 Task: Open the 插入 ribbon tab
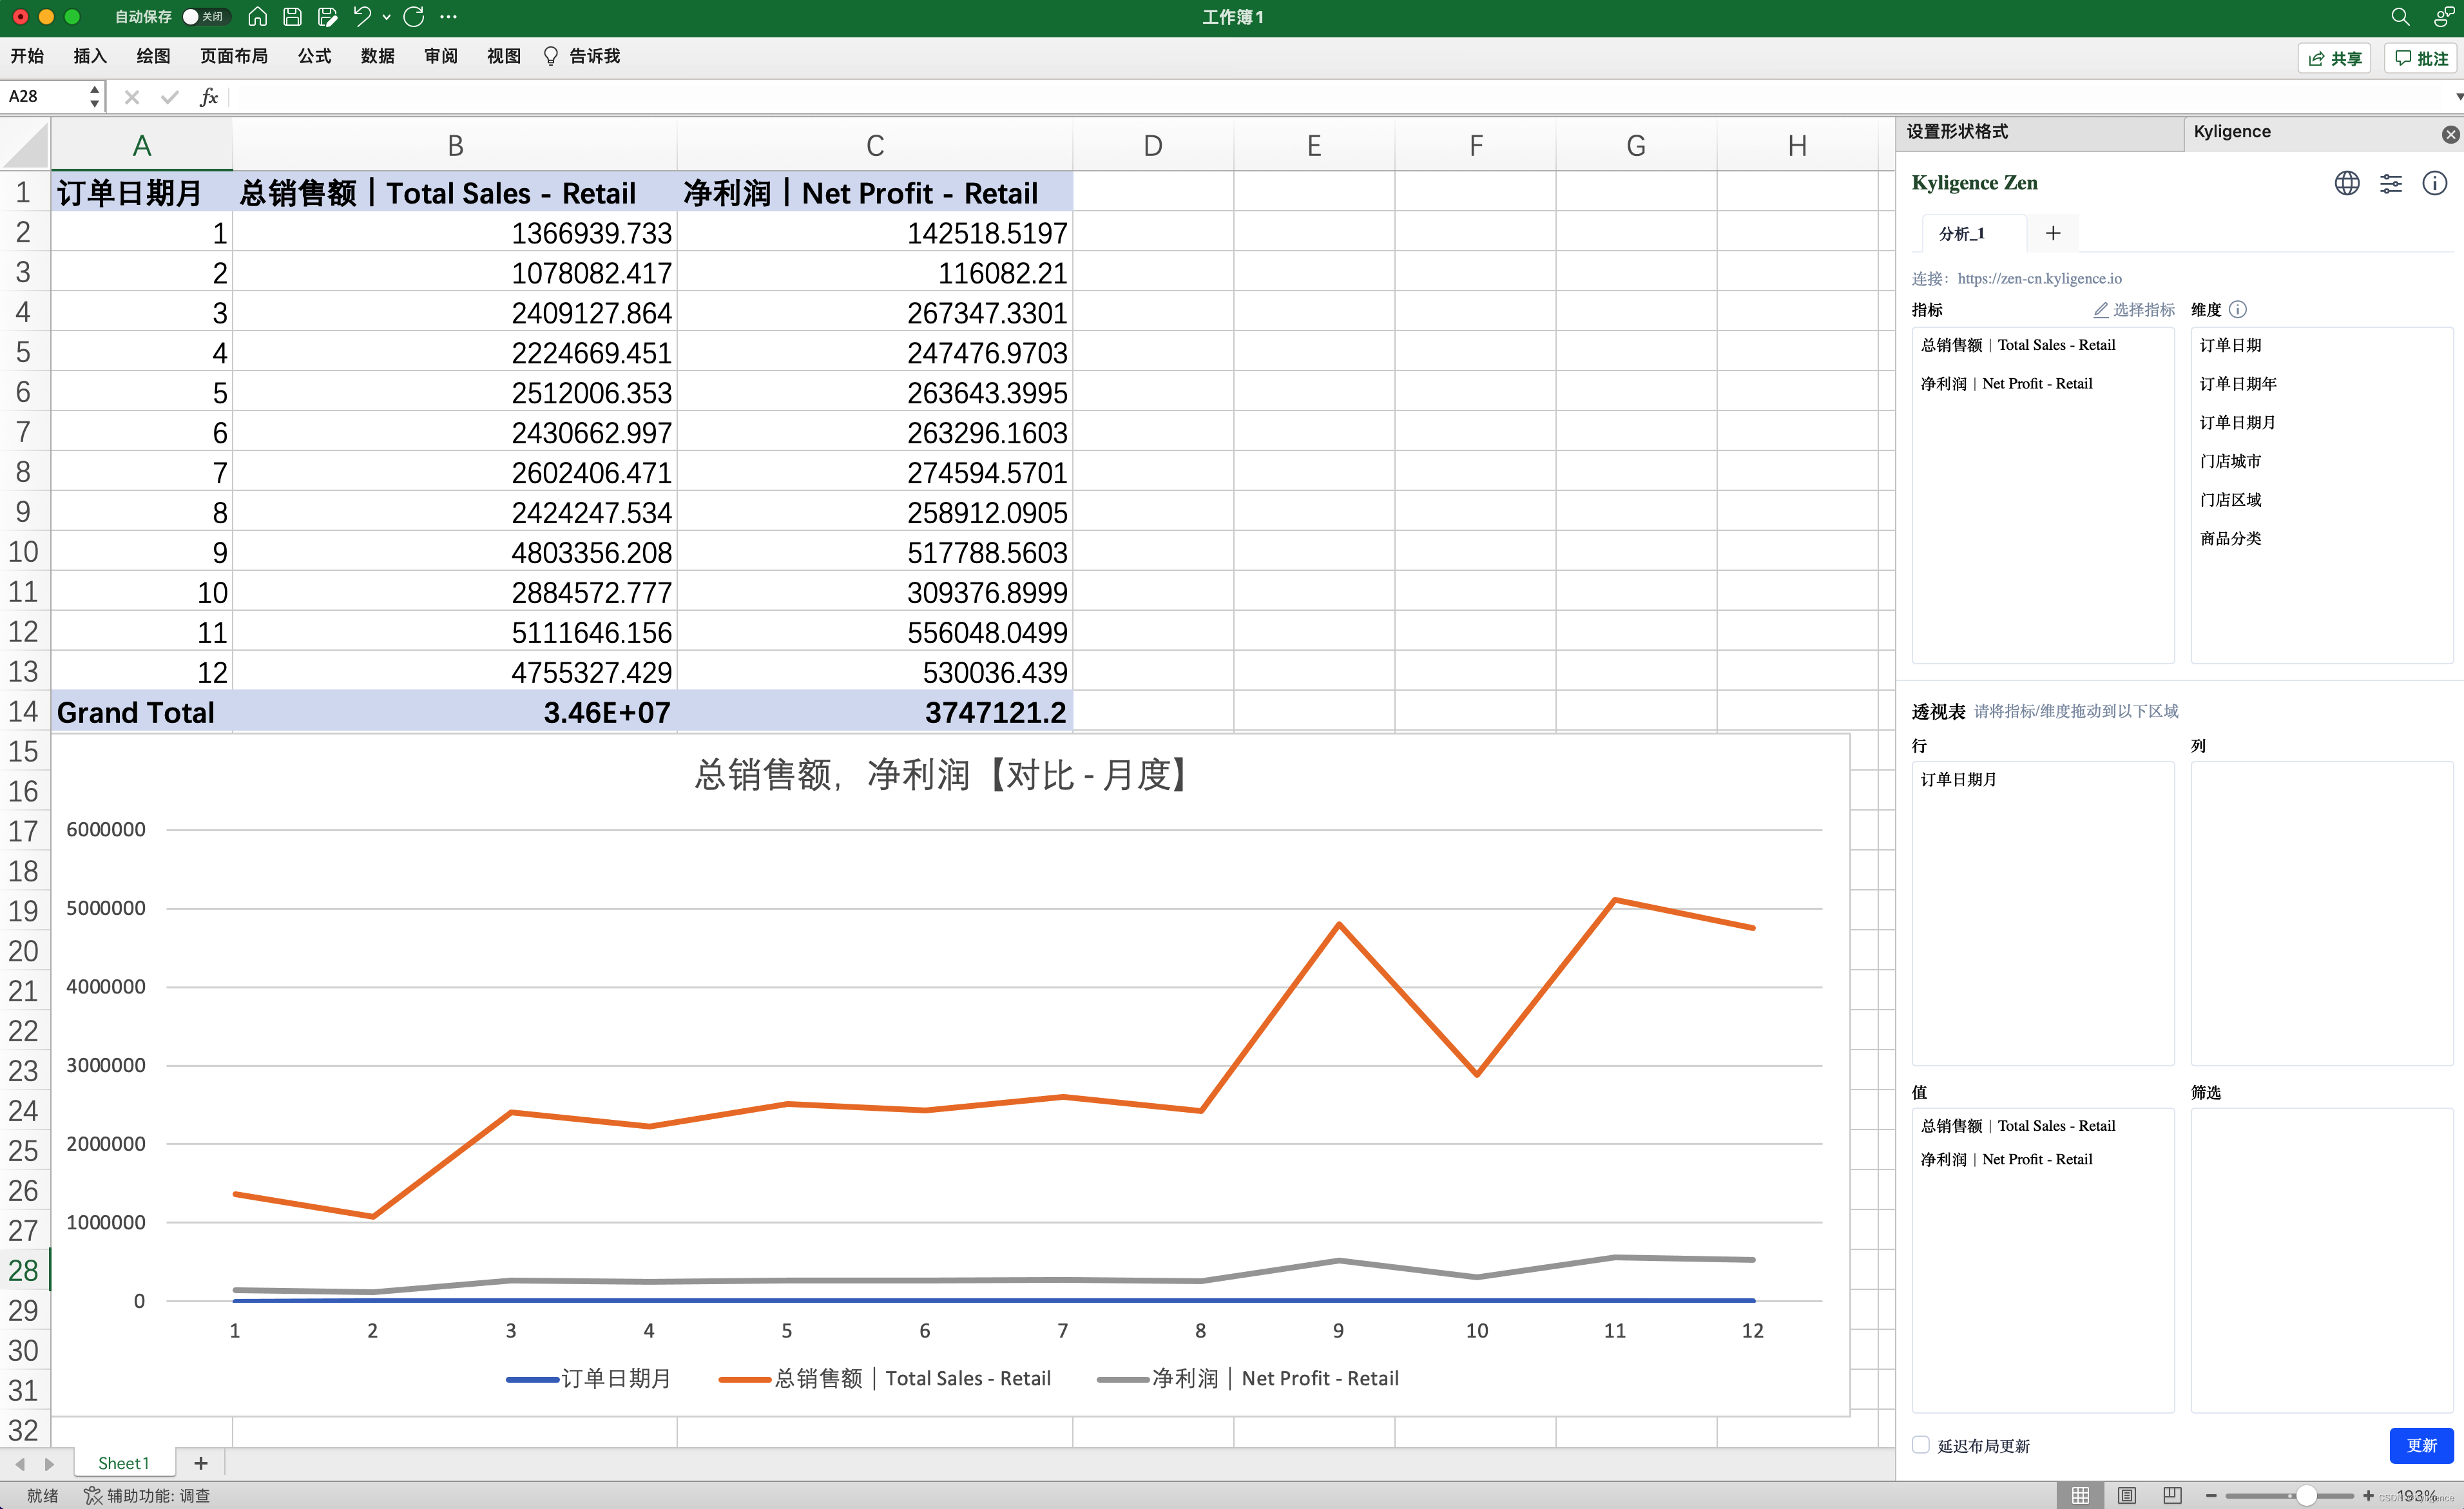[x=89, y=56]
